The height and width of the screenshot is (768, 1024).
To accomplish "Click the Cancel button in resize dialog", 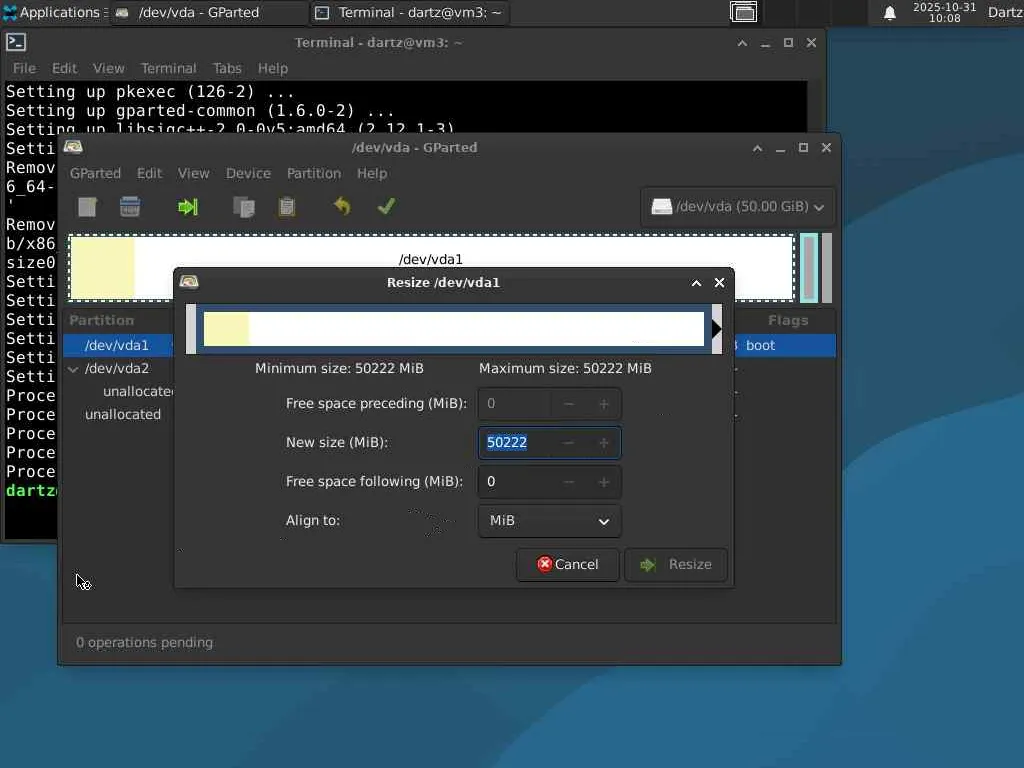I will point(568,564).
